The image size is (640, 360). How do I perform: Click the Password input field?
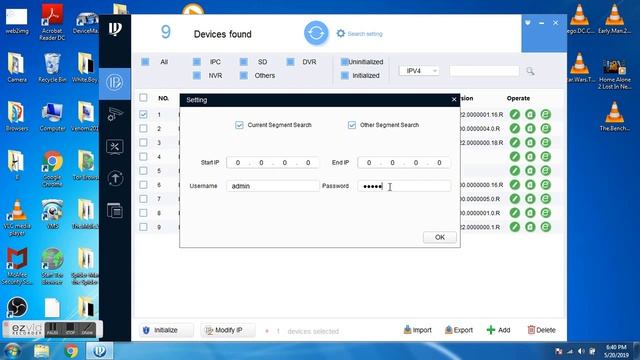404,186
